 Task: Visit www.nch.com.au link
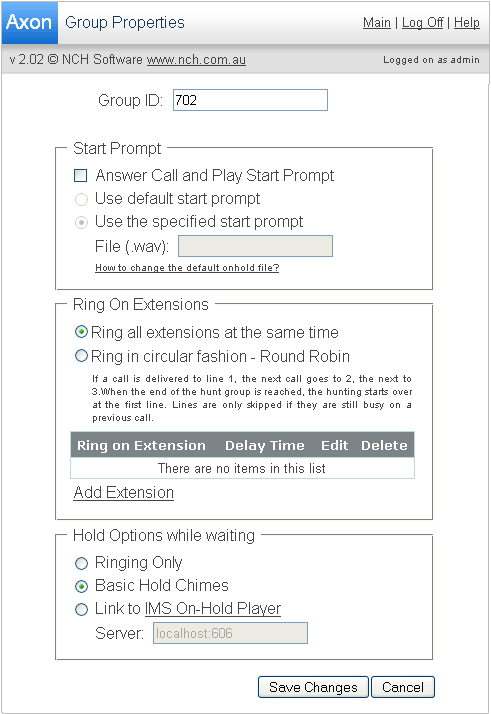[x=196, y=60]
